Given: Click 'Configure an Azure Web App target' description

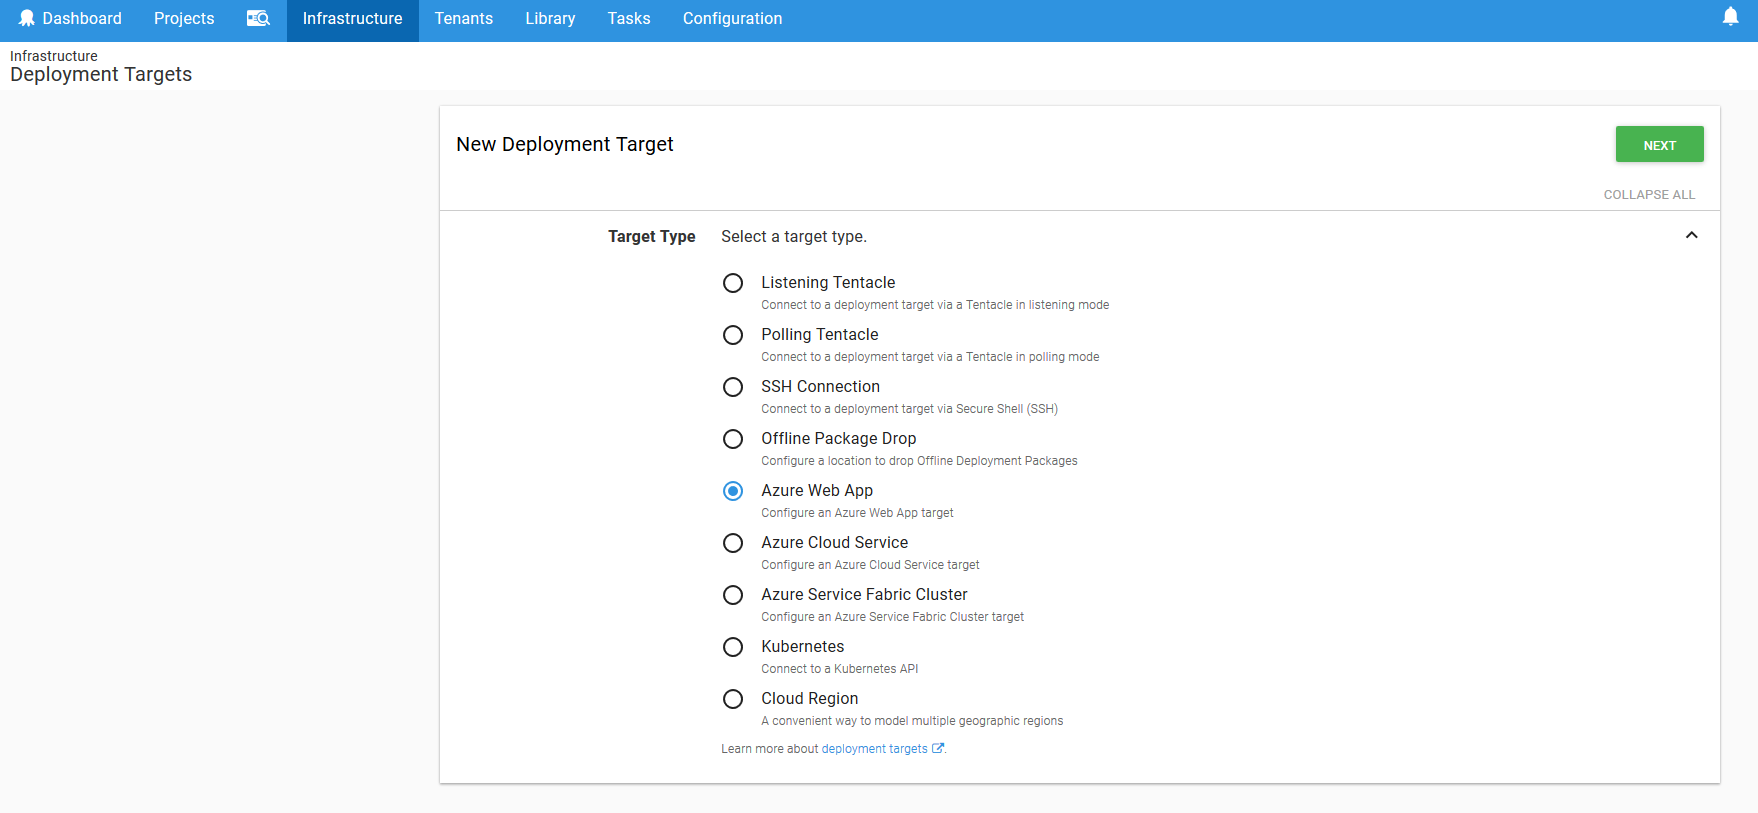Looking at the screenshot, I should (x=857, y=513).
